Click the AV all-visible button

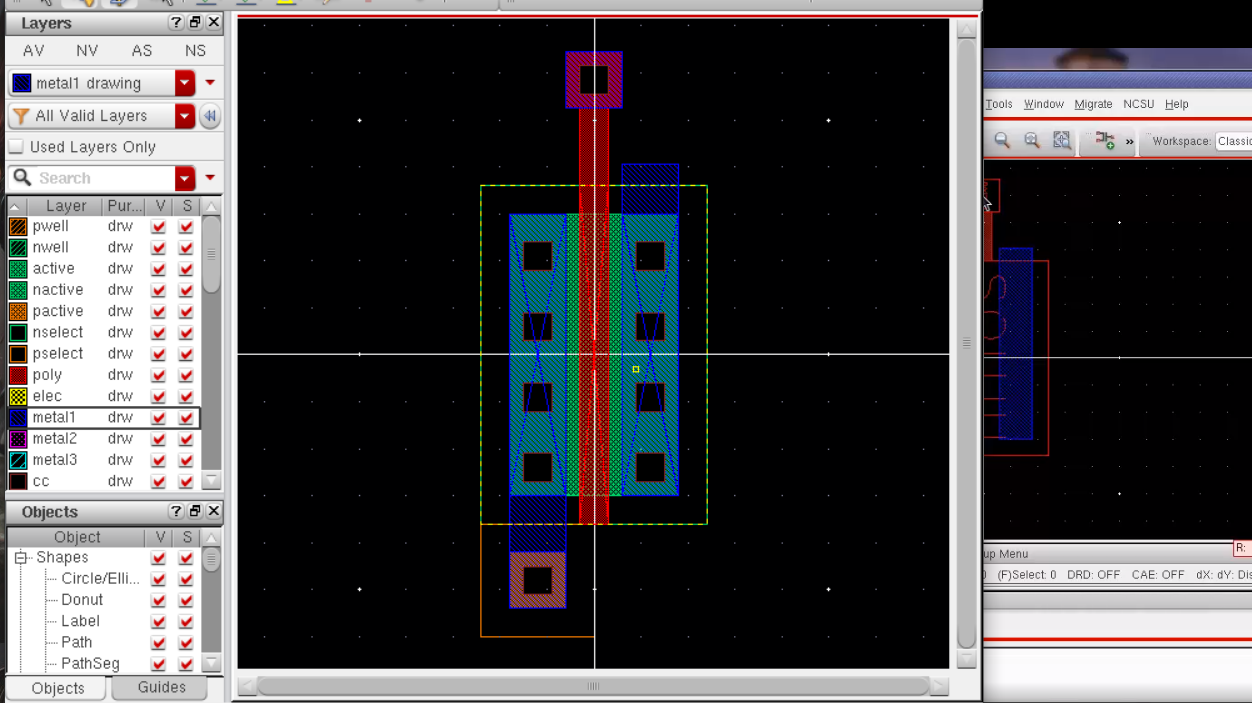pos(33,50)
